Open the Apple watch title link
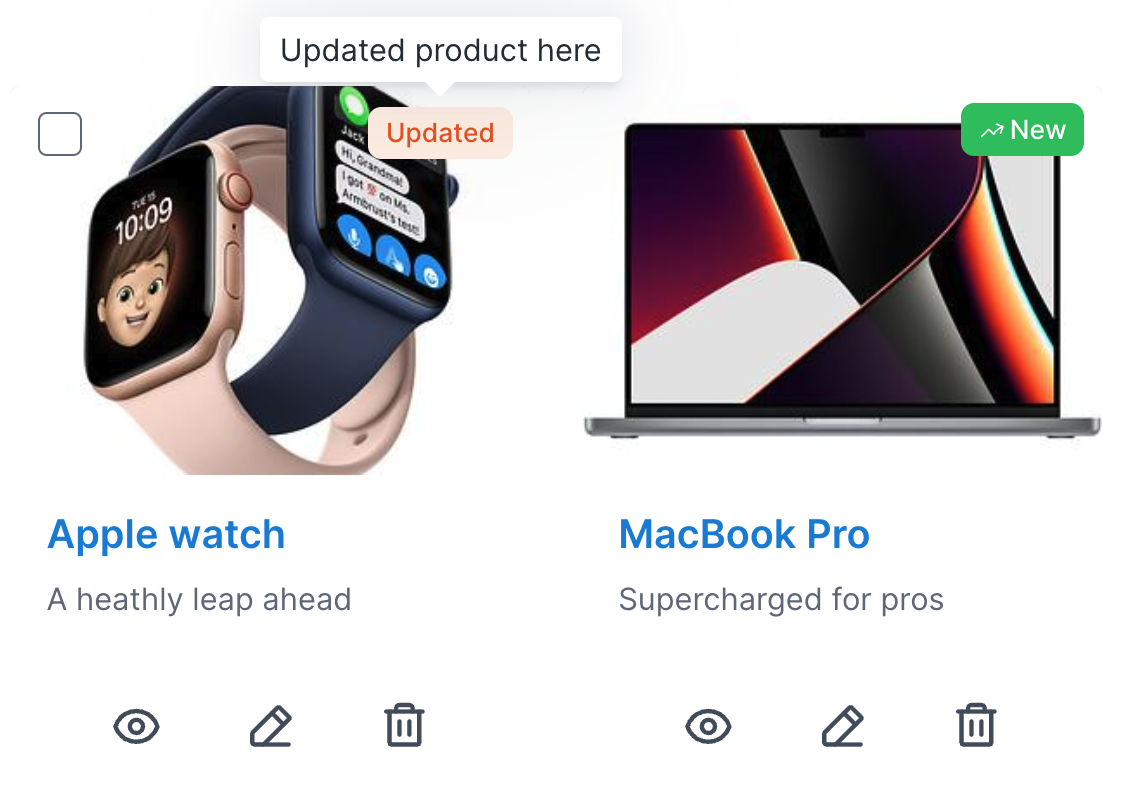This screenshot has height=786, width=1134. click(166, 534)
